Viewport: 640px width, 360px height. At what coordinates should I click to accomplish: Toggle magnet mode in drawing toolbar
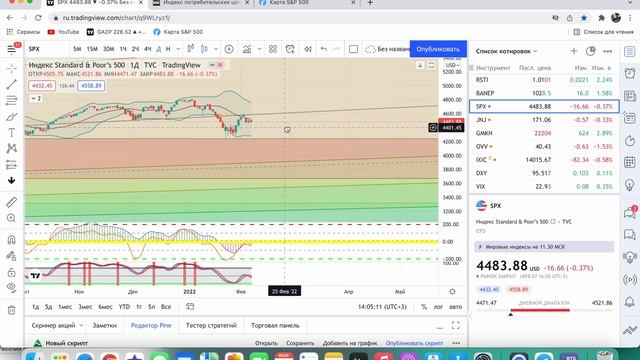click(11, 240)
